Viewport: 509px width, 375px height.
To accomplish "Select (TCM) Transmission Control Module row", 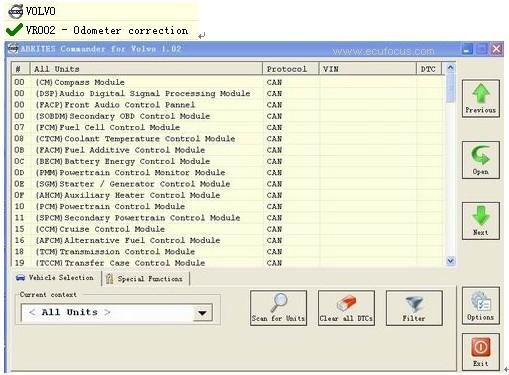I will (228, 252).
